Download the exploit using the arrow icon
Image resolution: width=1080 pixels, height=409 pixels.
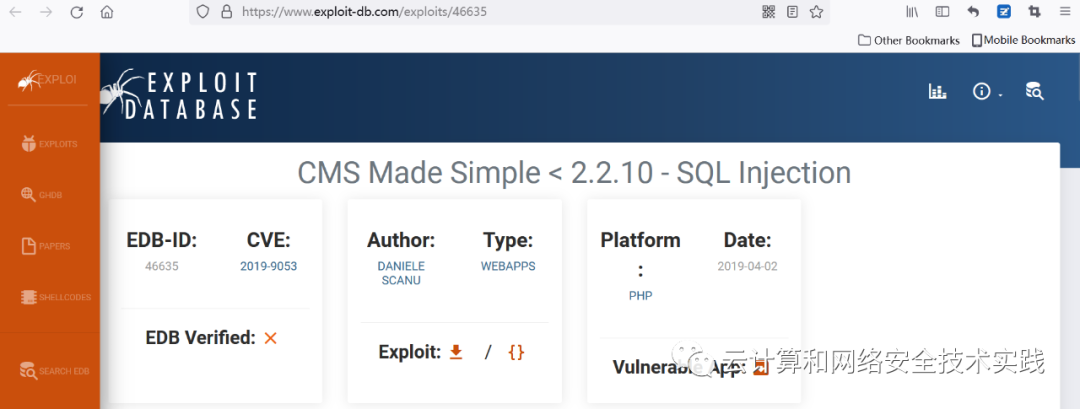tap(456, 352)
